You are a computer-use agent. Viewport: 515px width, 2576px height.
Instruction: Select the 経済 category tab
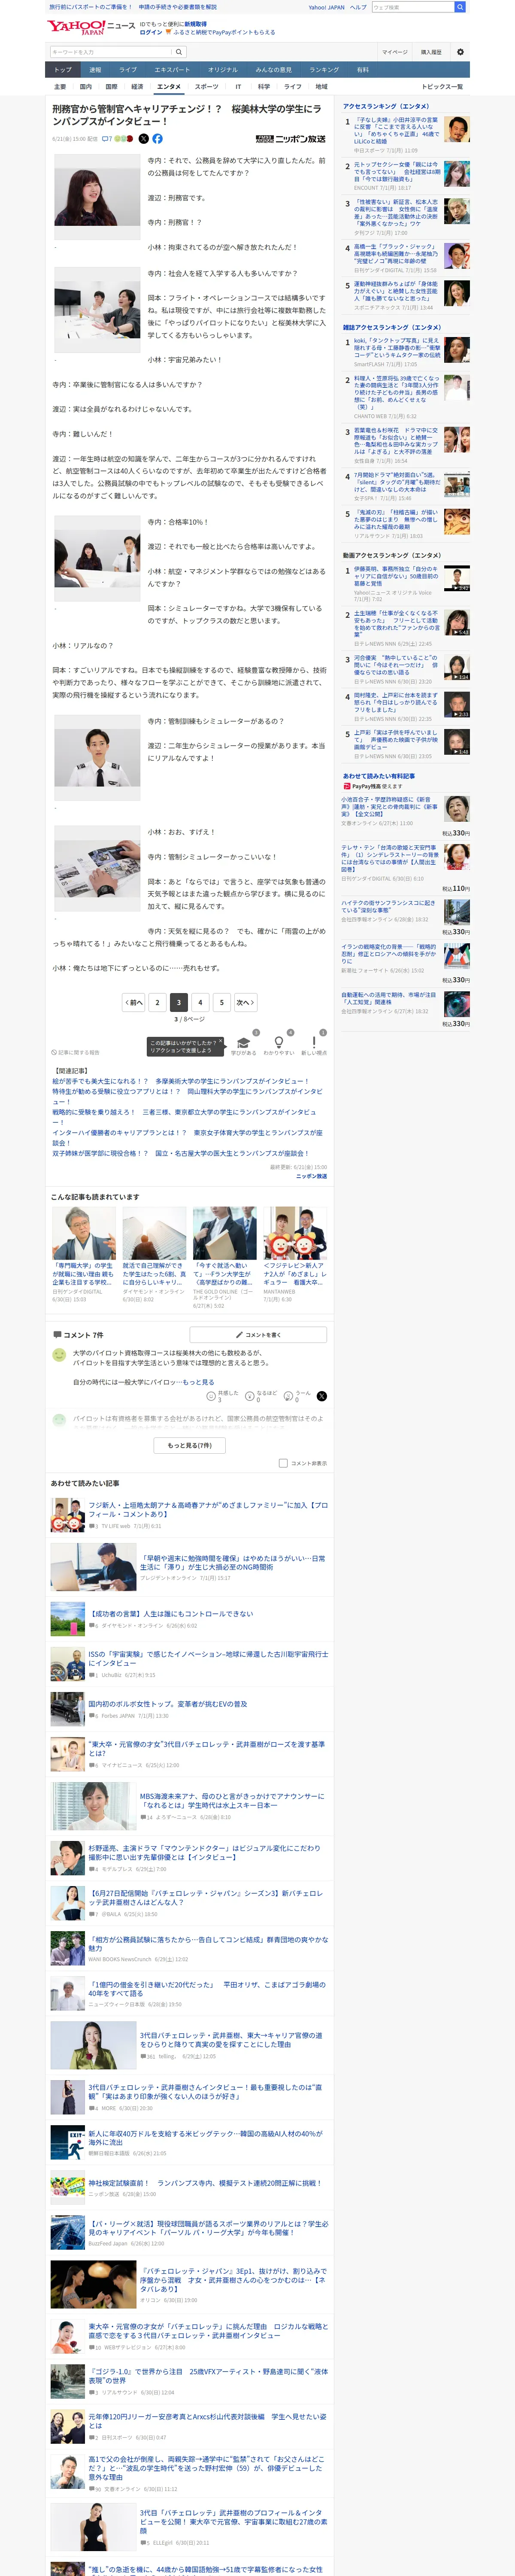(x=137, y=87)
